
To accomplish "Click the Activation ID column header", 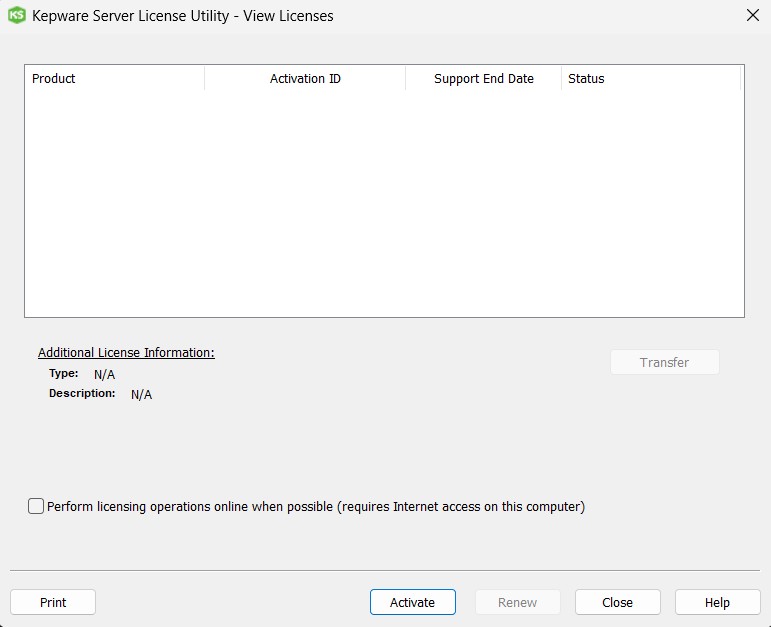I will (x=305, y=79).
